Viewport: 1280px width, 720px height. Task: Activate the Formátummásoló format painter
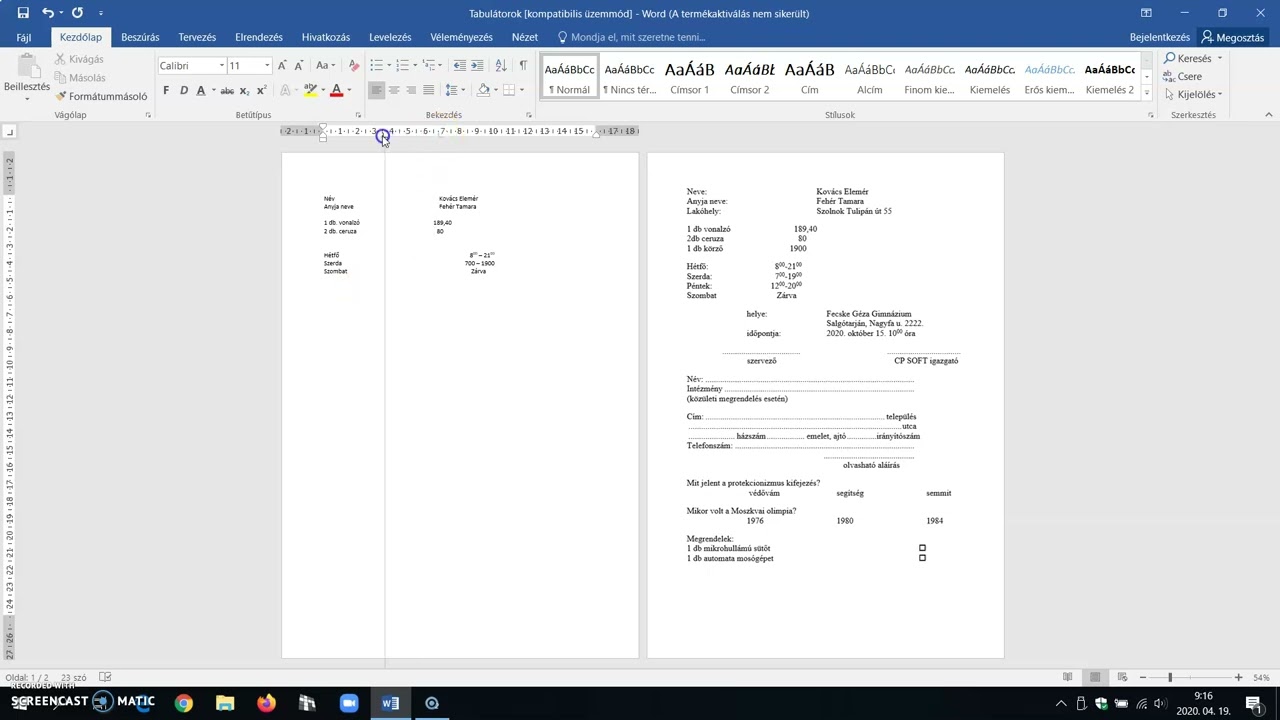pyautogui.click(x=101, y=96)
